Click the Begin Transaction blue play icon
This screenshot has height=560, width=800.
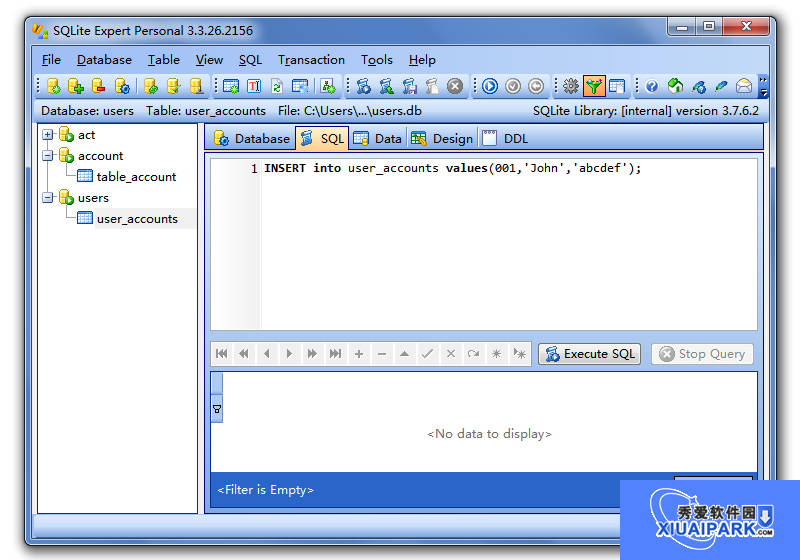(x=490, y=86)
